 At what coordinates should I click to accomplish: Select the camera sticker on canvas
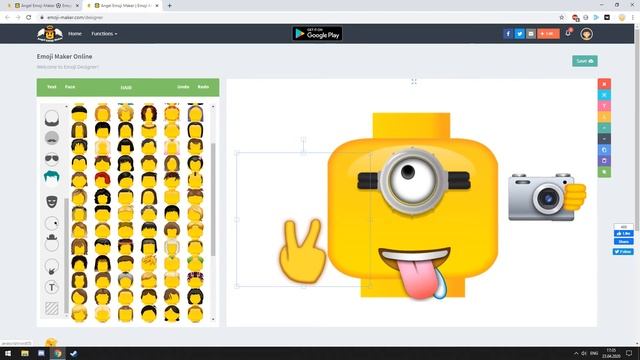(547, 197)
